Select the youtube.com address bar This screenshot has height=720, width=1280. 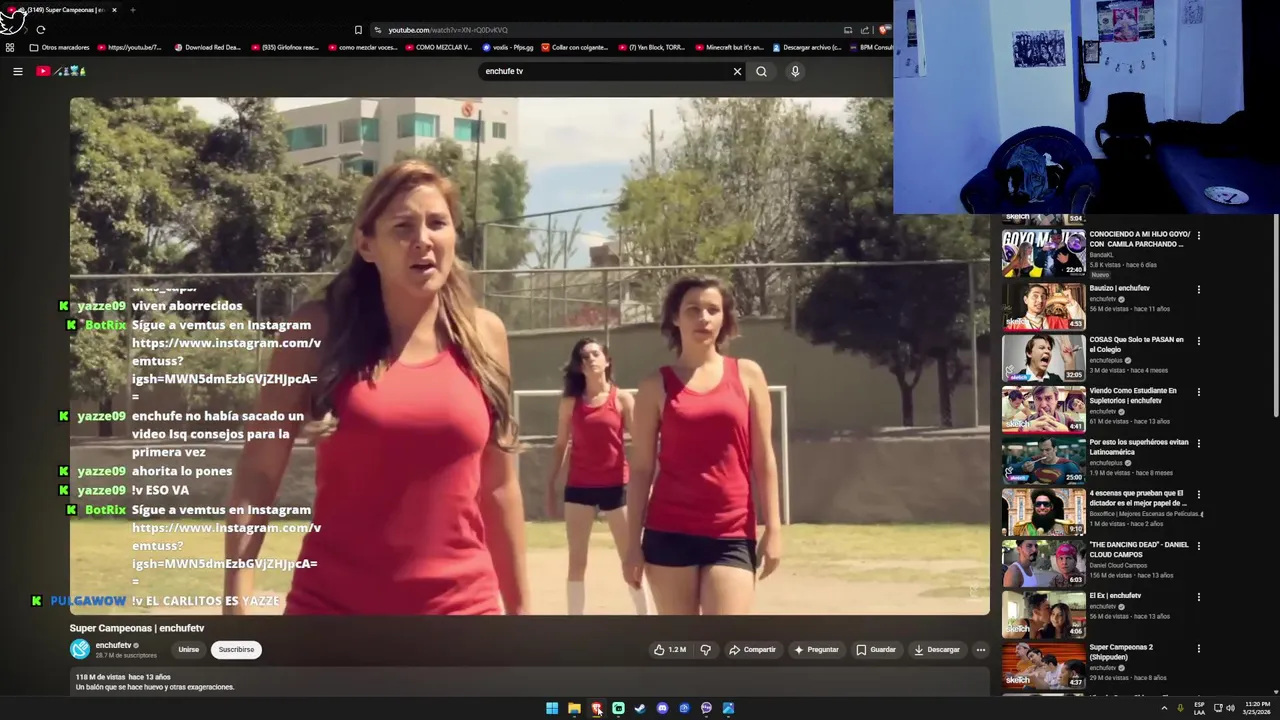click(x=605, y=30)
